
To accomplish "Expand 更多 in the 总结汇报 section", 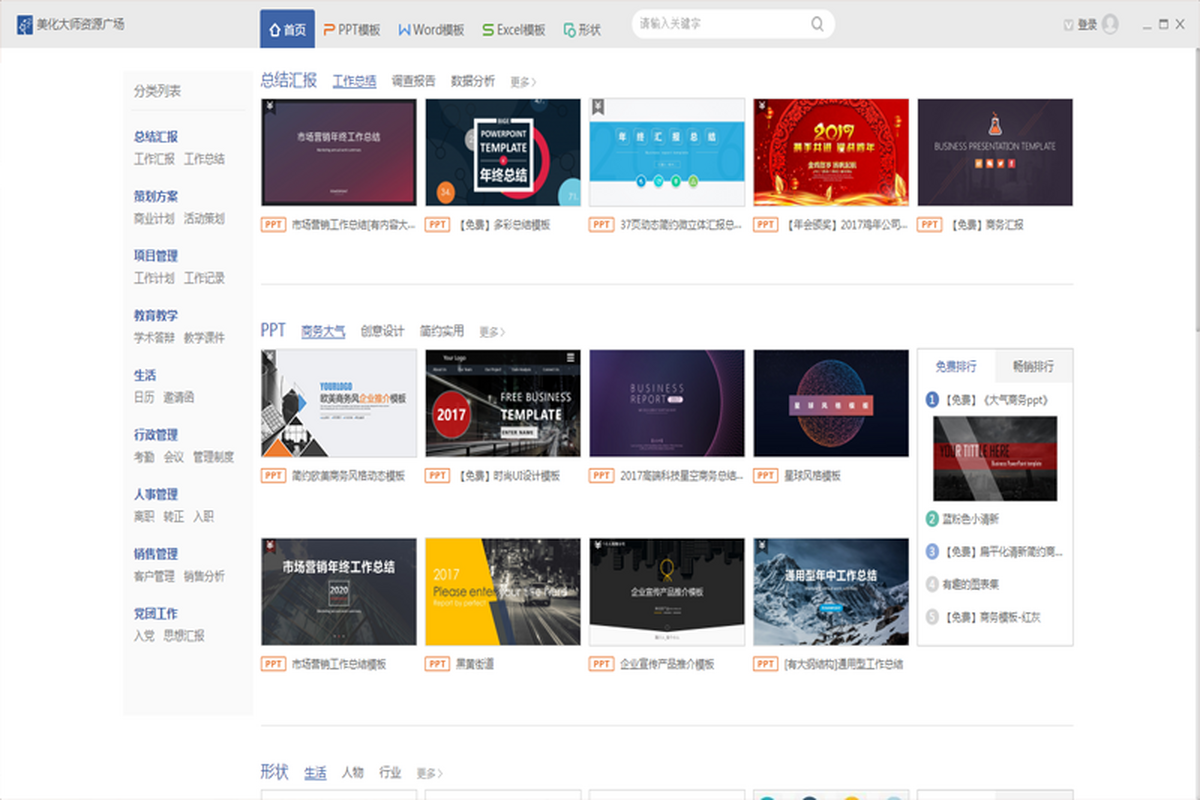I will pos(523,82).
